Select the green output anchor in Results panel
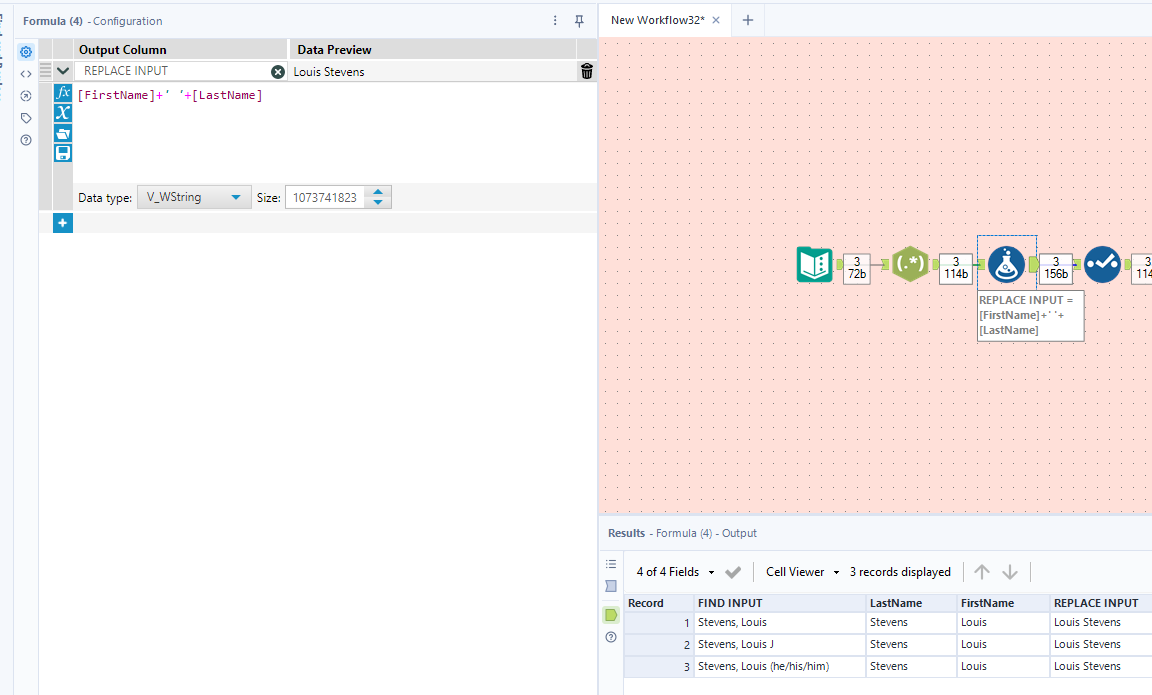Viewport: 1152px width, 695px height. 611,615
